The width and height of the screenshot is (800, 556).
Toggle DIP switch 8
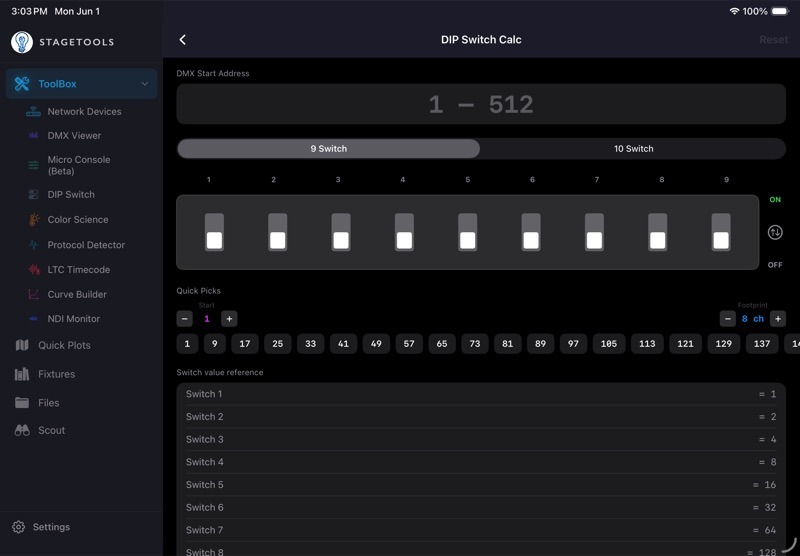[x=658, y=232]
